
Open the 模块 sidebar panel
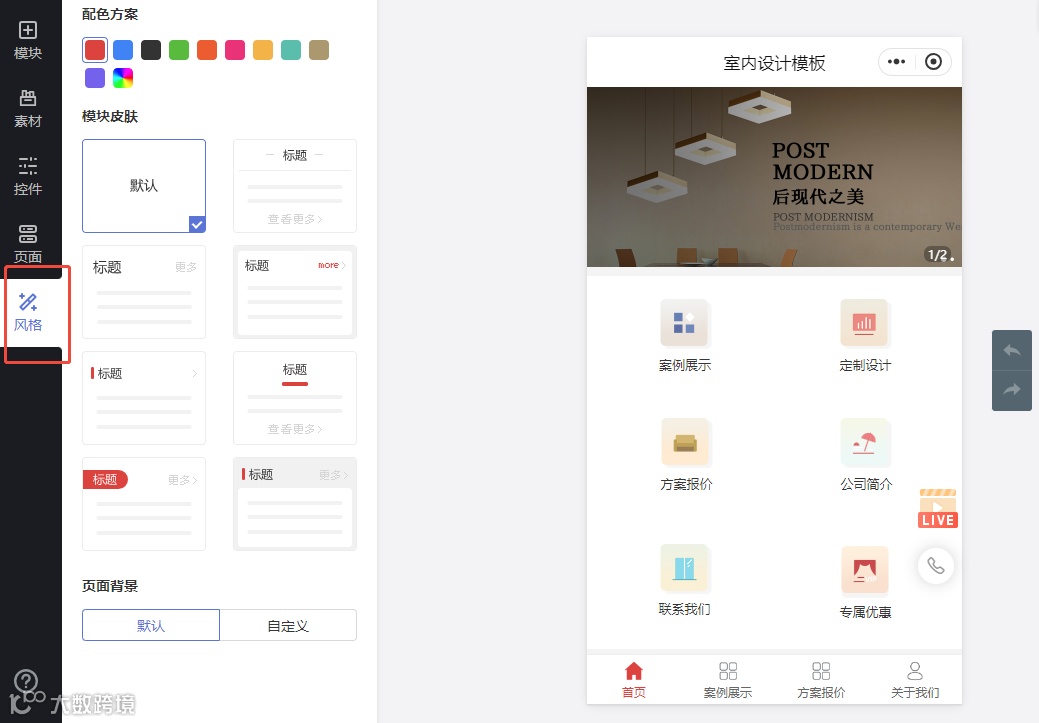pyautogui.click(x=28, y=40)
